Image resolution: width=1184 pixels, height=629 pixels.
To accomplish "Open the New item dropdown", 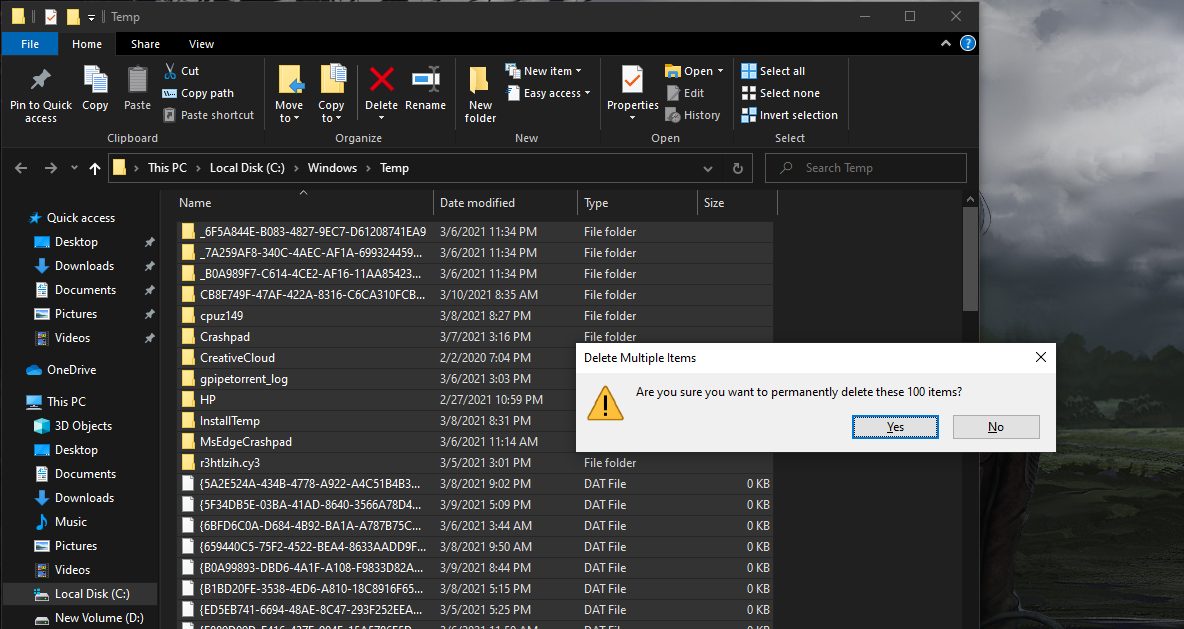I will pos(553,71).
